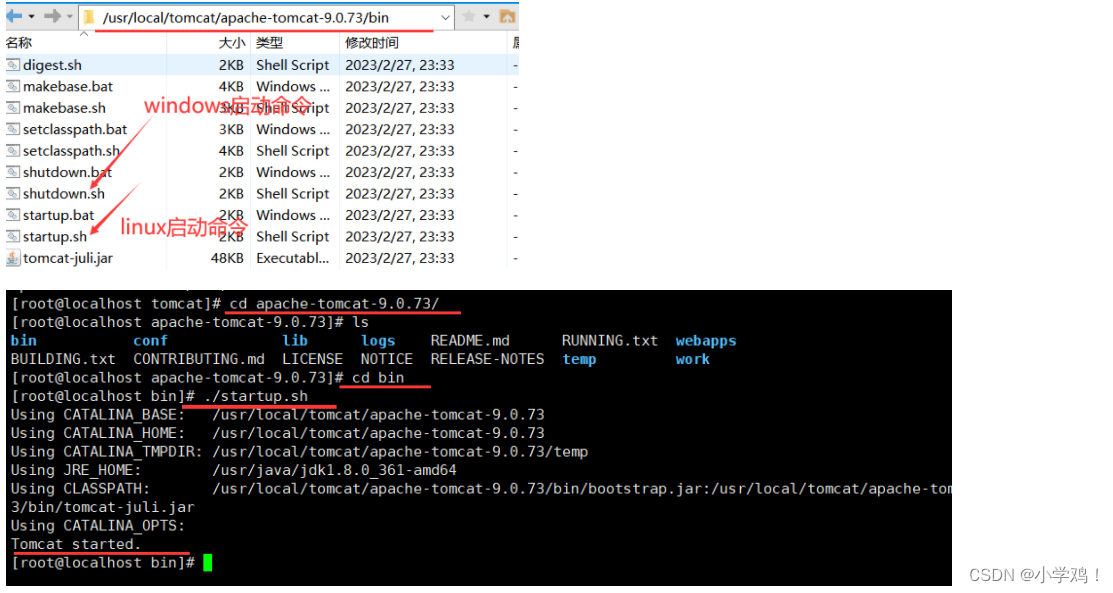This screenshot has width=1113, height=593.
Task: Click 'conf' directory in the terminal listing
Action: (150, 341)
